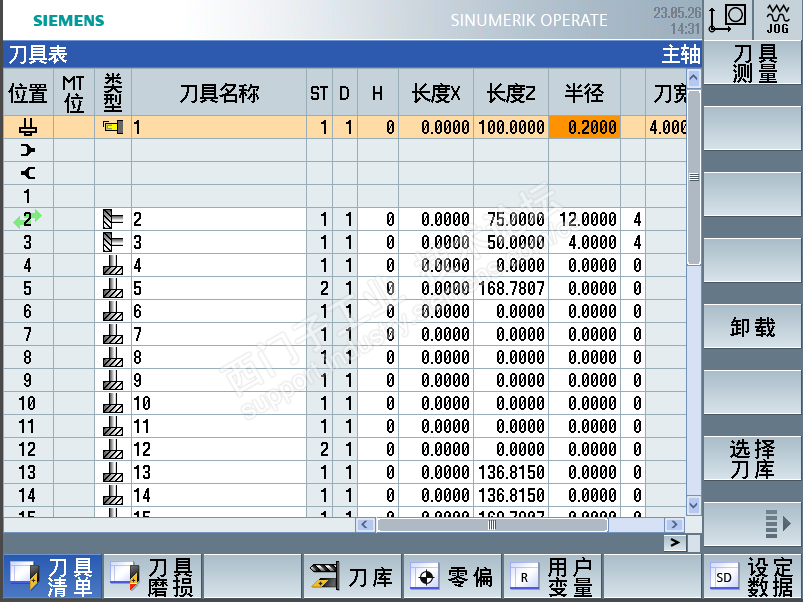
Task: Select magazine position number 10
Action: [x=27, y=403]
